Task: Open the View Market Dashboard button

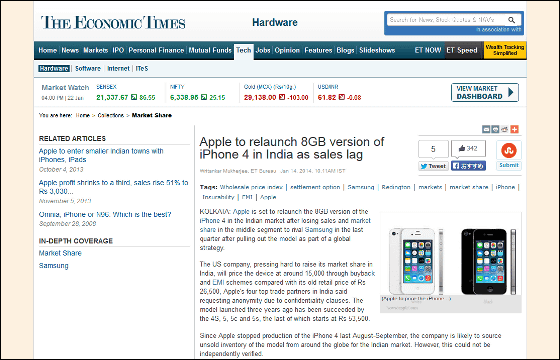Action: tap(485, 92)
